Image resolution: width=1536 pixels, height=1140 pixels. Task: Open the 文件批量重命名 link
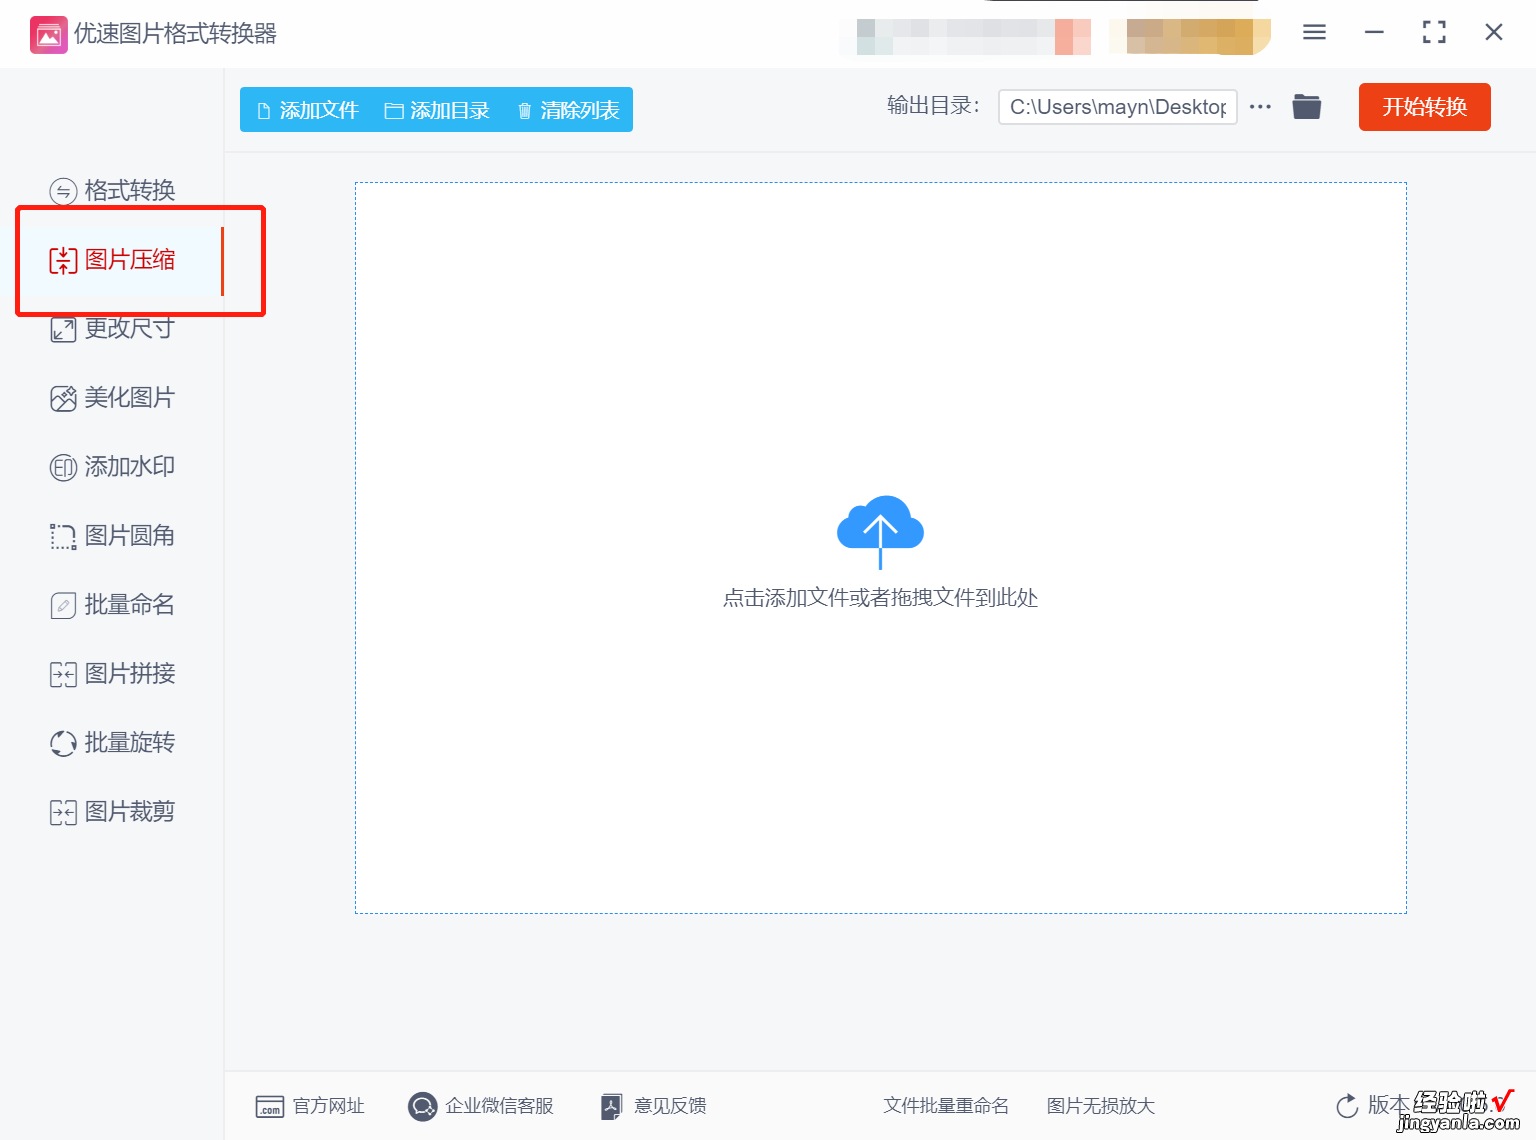tap(946, 1106)
